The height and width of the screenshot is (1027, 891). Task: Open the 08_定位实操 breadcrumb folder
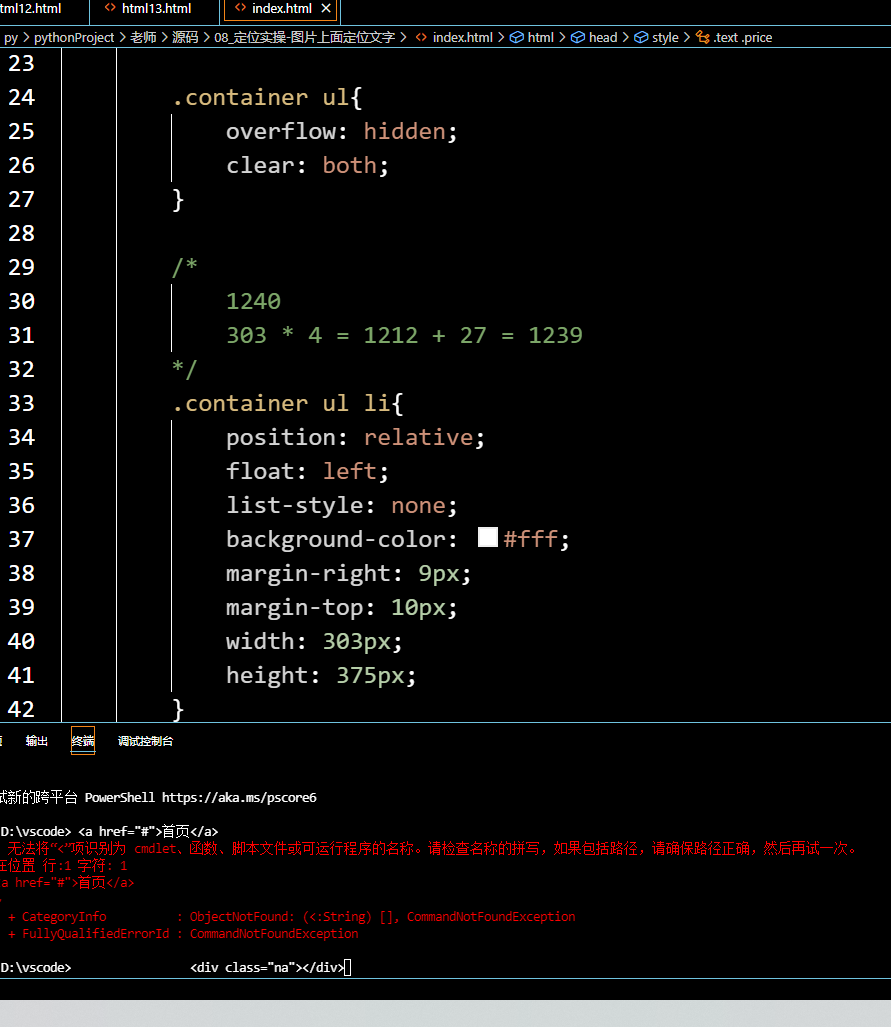point(305,37)
